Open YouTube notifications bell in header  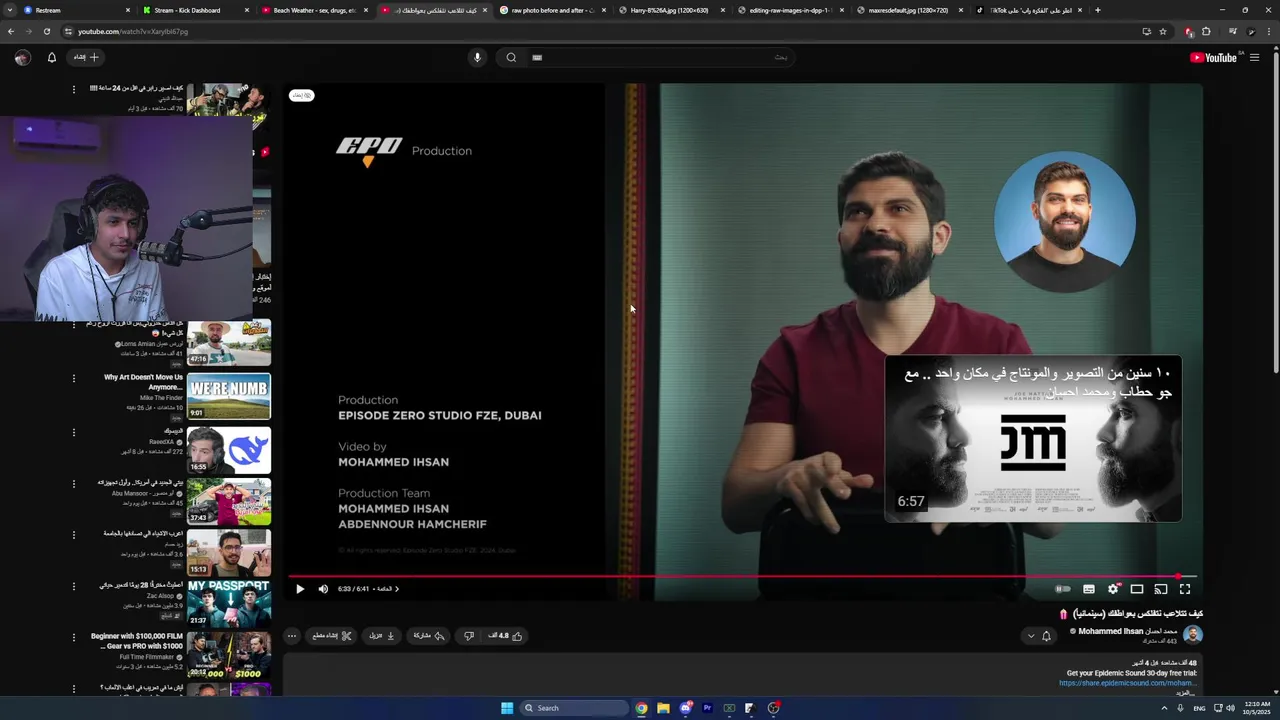coord(52,57)
